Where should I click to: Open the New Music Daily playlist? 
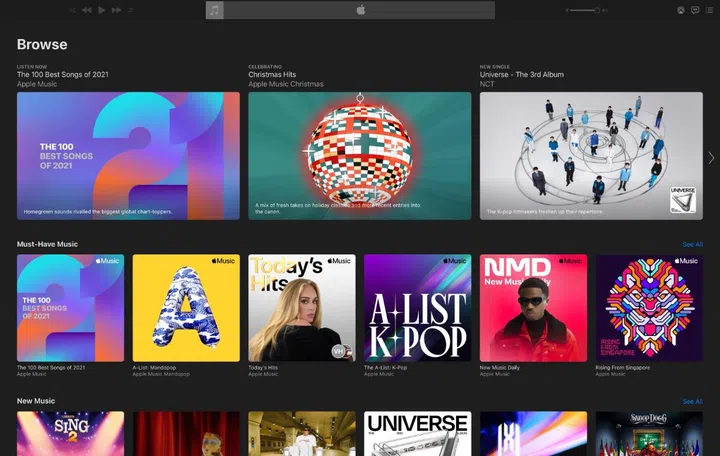[533, 308]
